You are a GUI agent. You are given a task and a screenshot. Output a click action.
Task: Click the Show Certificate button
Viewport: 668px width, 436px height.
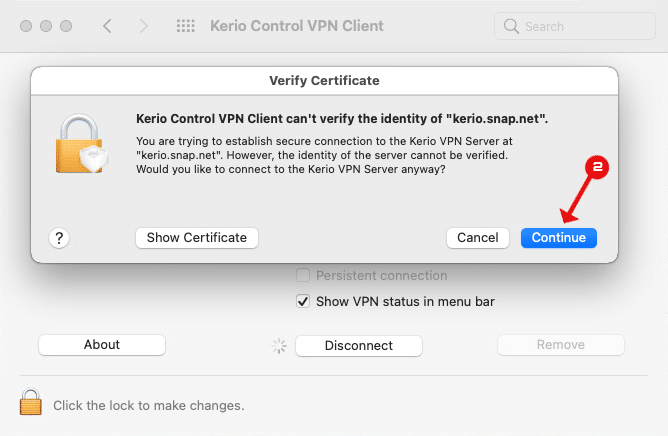[197, 237]
